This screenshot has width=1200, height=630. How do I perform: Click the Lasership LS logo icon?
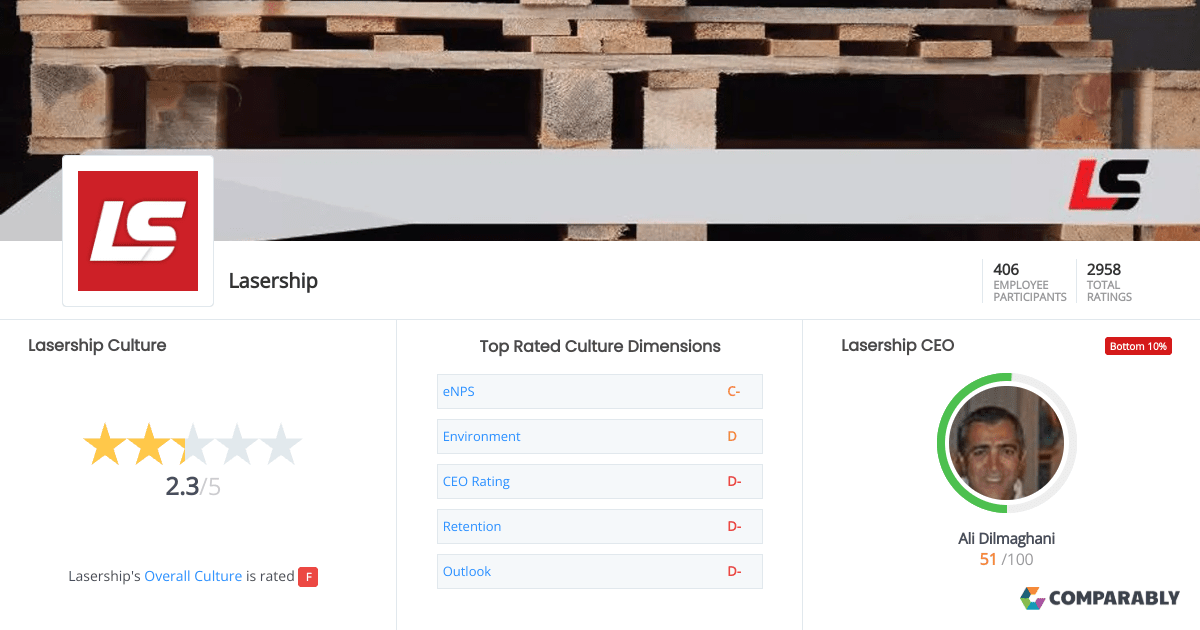[x=138, y=229]
